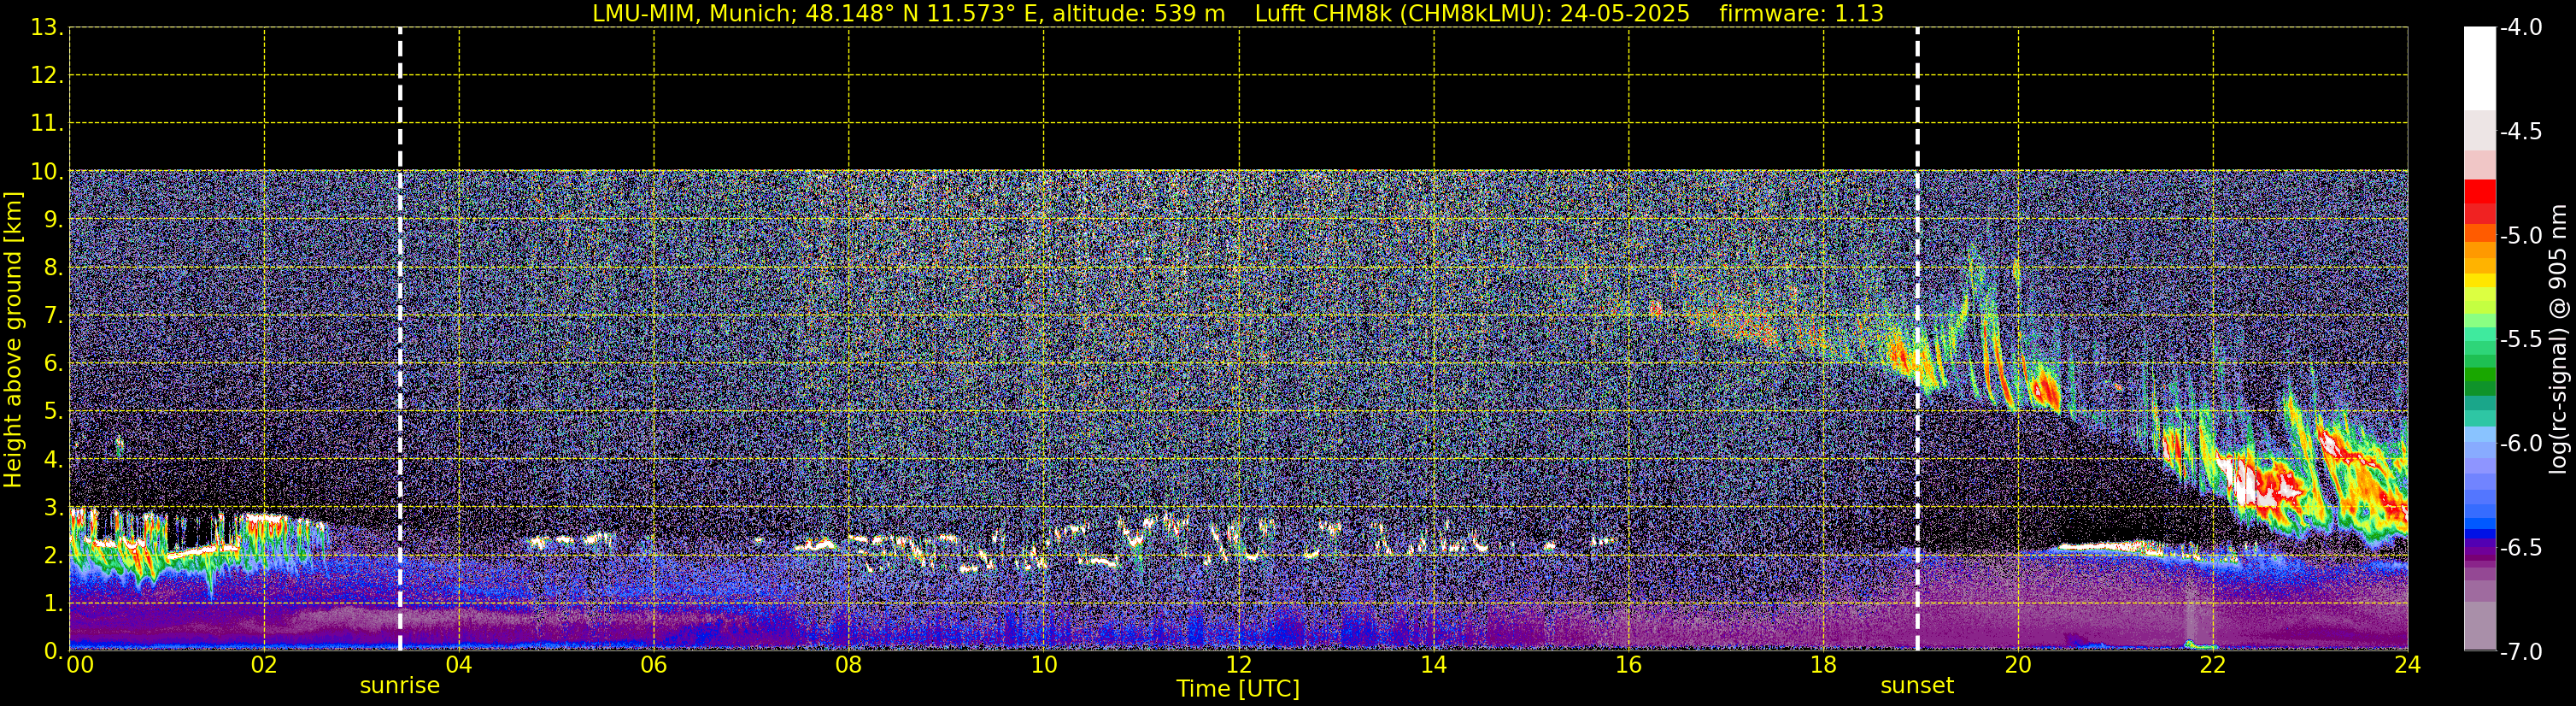Click the 'Height above ground [km]' axis label
The height and width of the screenshot is (706, 2576).
point(13,339)
